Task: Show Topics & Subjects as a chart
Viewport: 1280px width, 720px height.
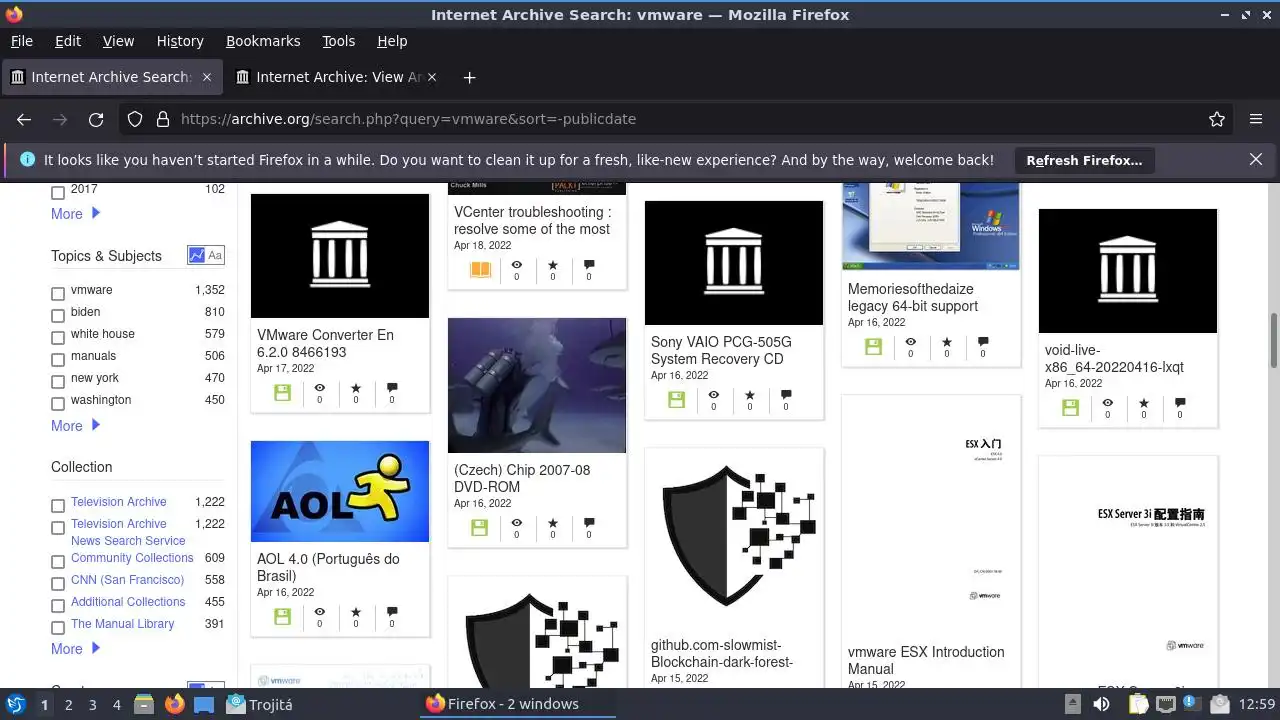Action: click(x=196, y=256)
